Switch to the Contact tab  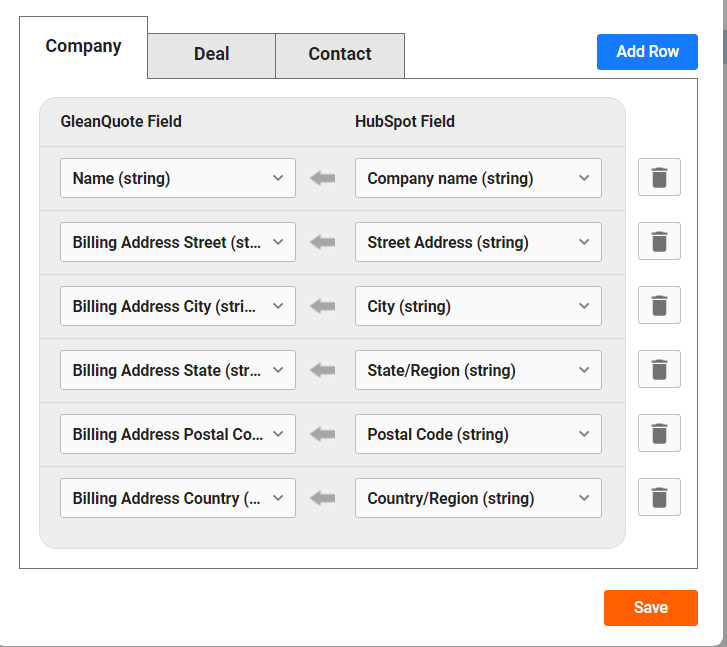tap(340, 54)
